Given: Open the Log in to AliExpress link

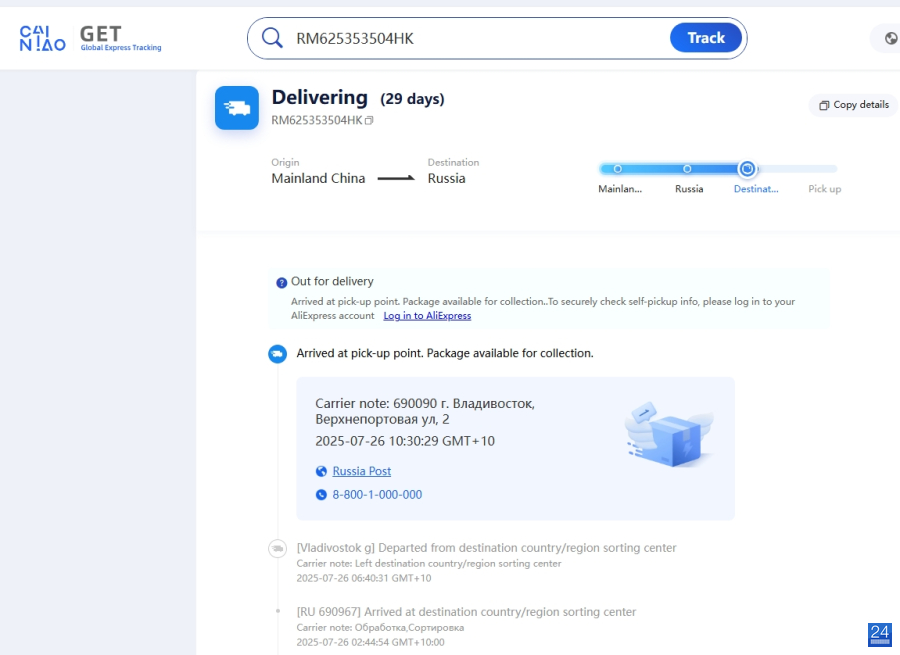Looking at the screenshot, I should (427, 316).
